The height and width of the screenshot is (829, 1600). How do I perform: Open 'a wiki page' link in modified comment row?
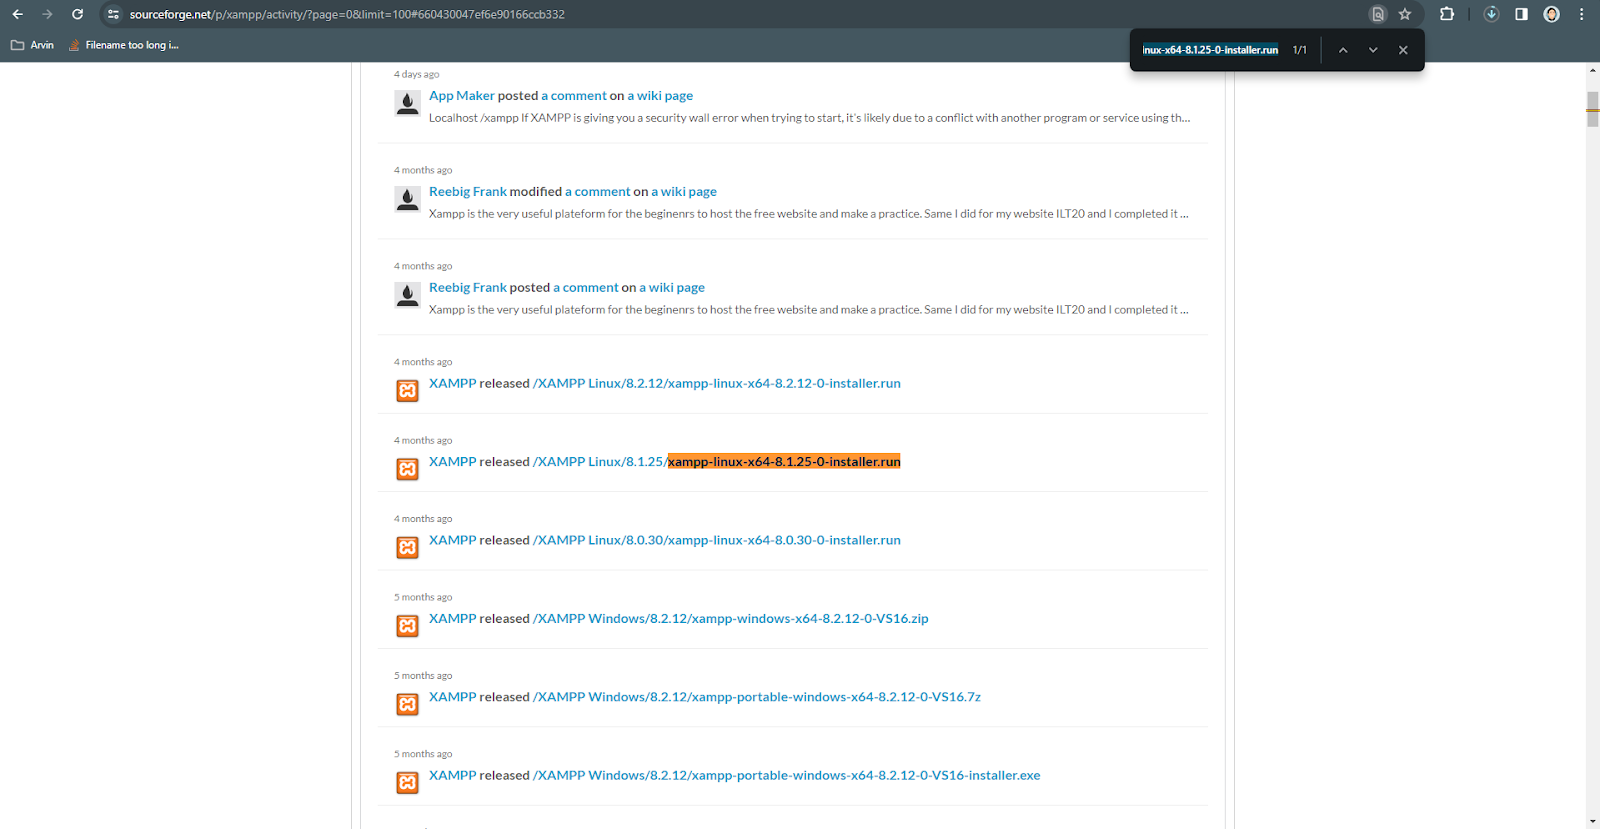684,192
